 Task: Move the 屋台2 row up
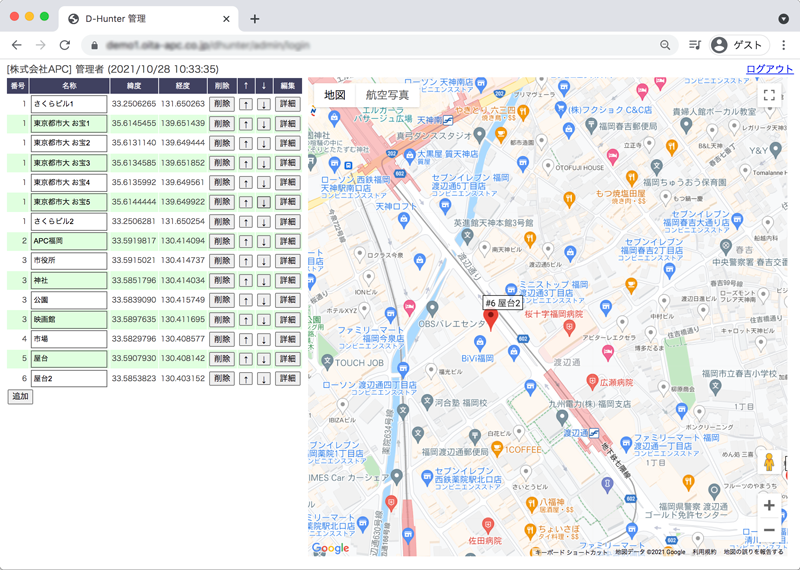pos(246,379)
